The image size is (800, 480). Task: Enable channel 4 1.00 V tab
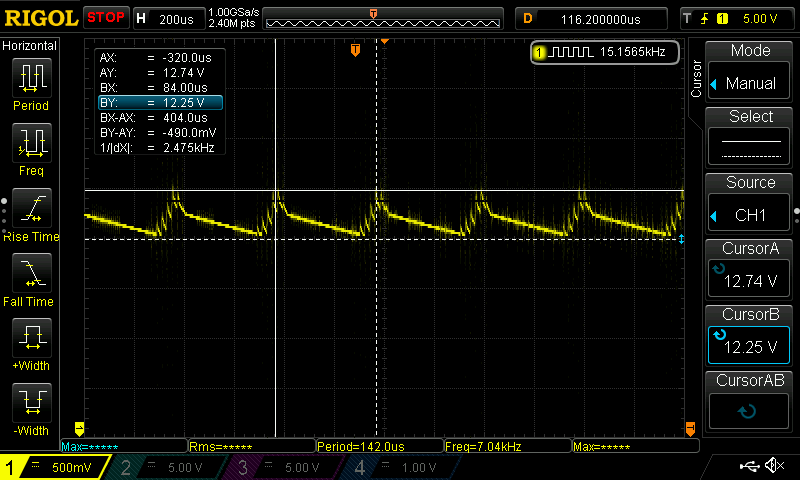401,467
